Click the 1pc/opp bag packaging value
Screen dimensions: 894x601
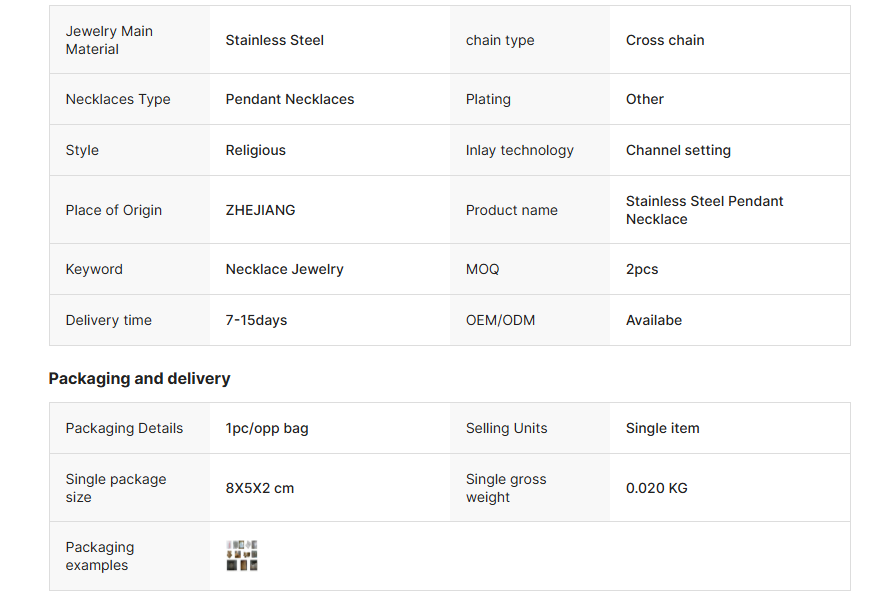point(266,428)
